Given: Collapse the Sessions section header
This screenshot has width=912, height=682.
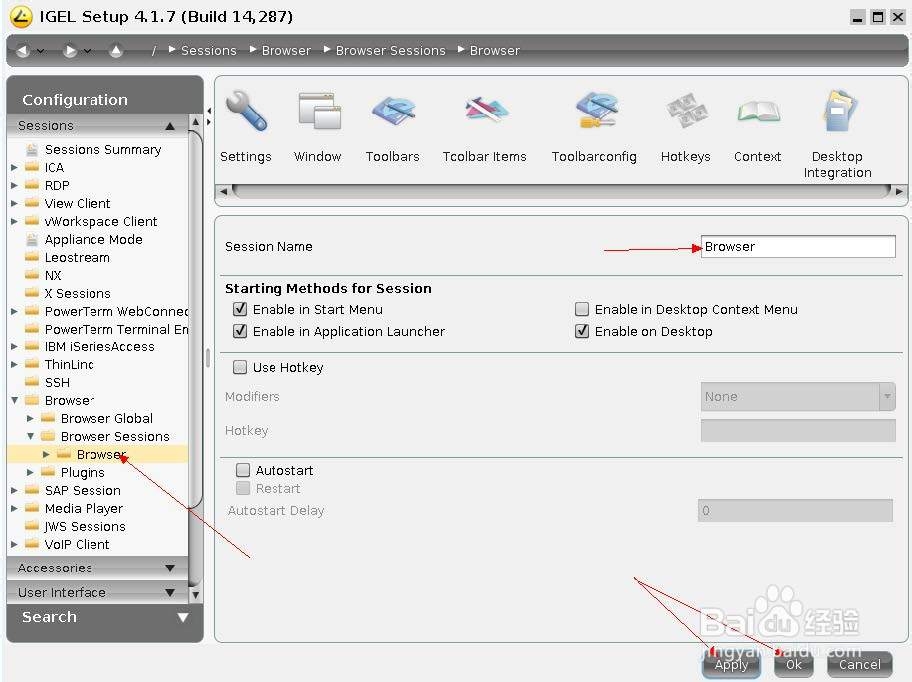Looking at the screenshot, I should 97,125.
